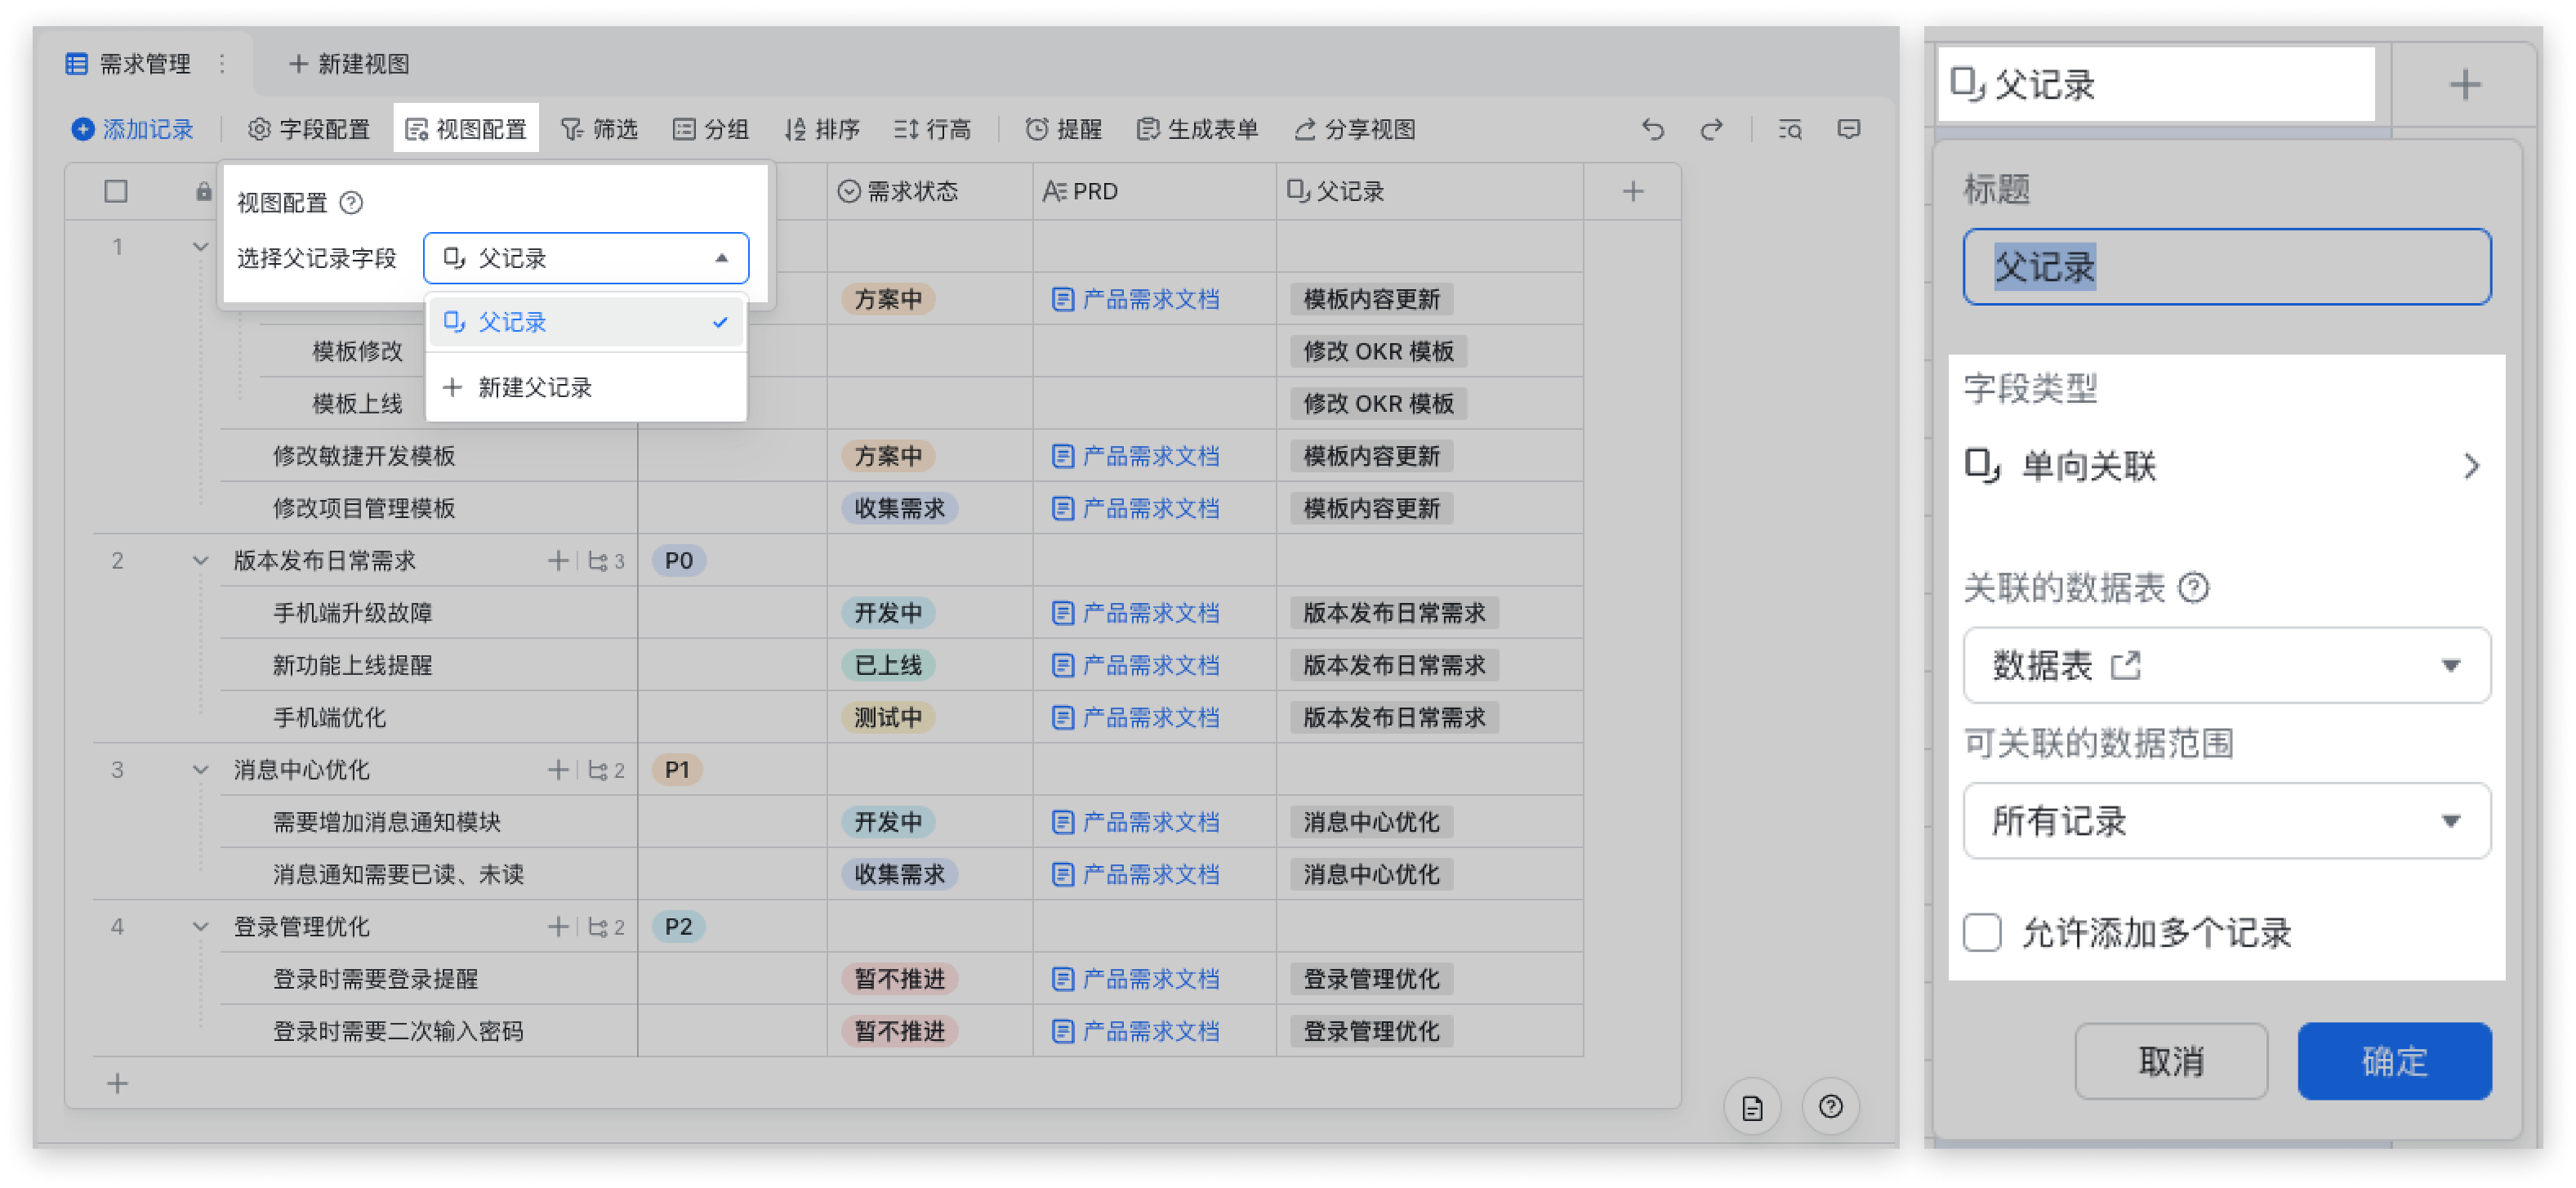Collapse 消息中心优化 group
Viewport: 2576px width, 1188px height.
200,770
